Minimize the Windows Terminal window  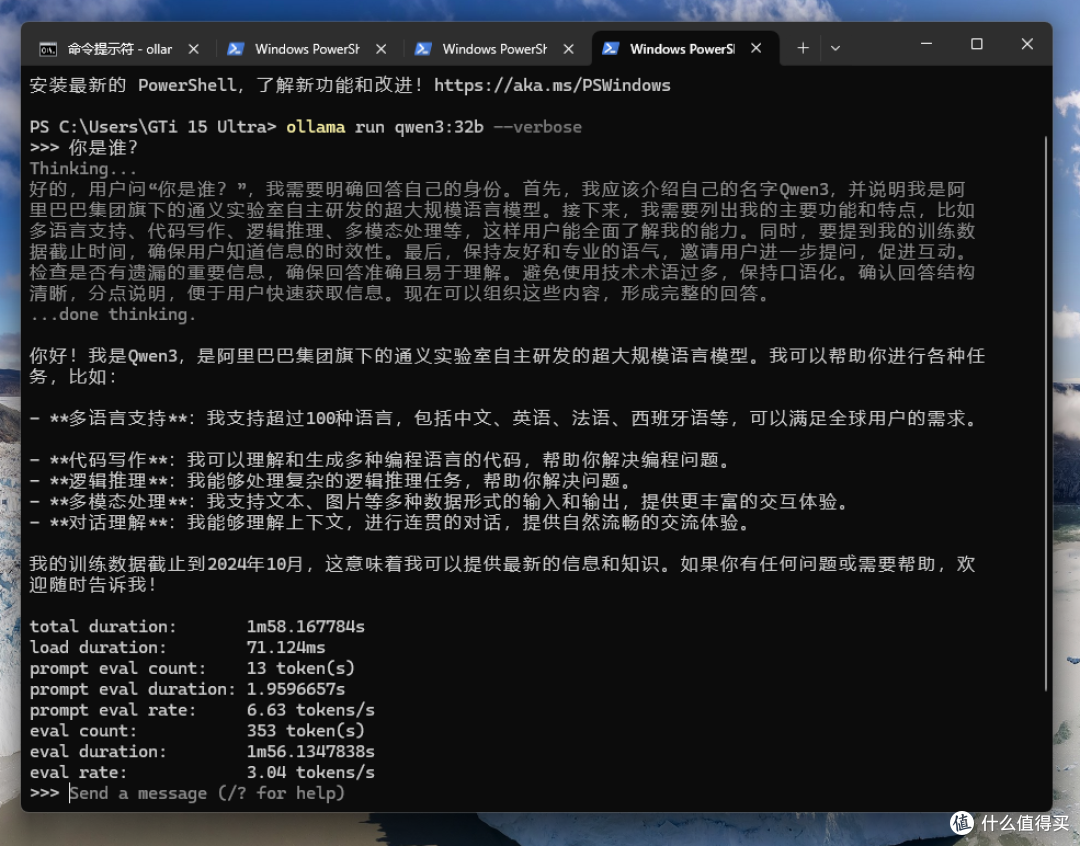926,44
